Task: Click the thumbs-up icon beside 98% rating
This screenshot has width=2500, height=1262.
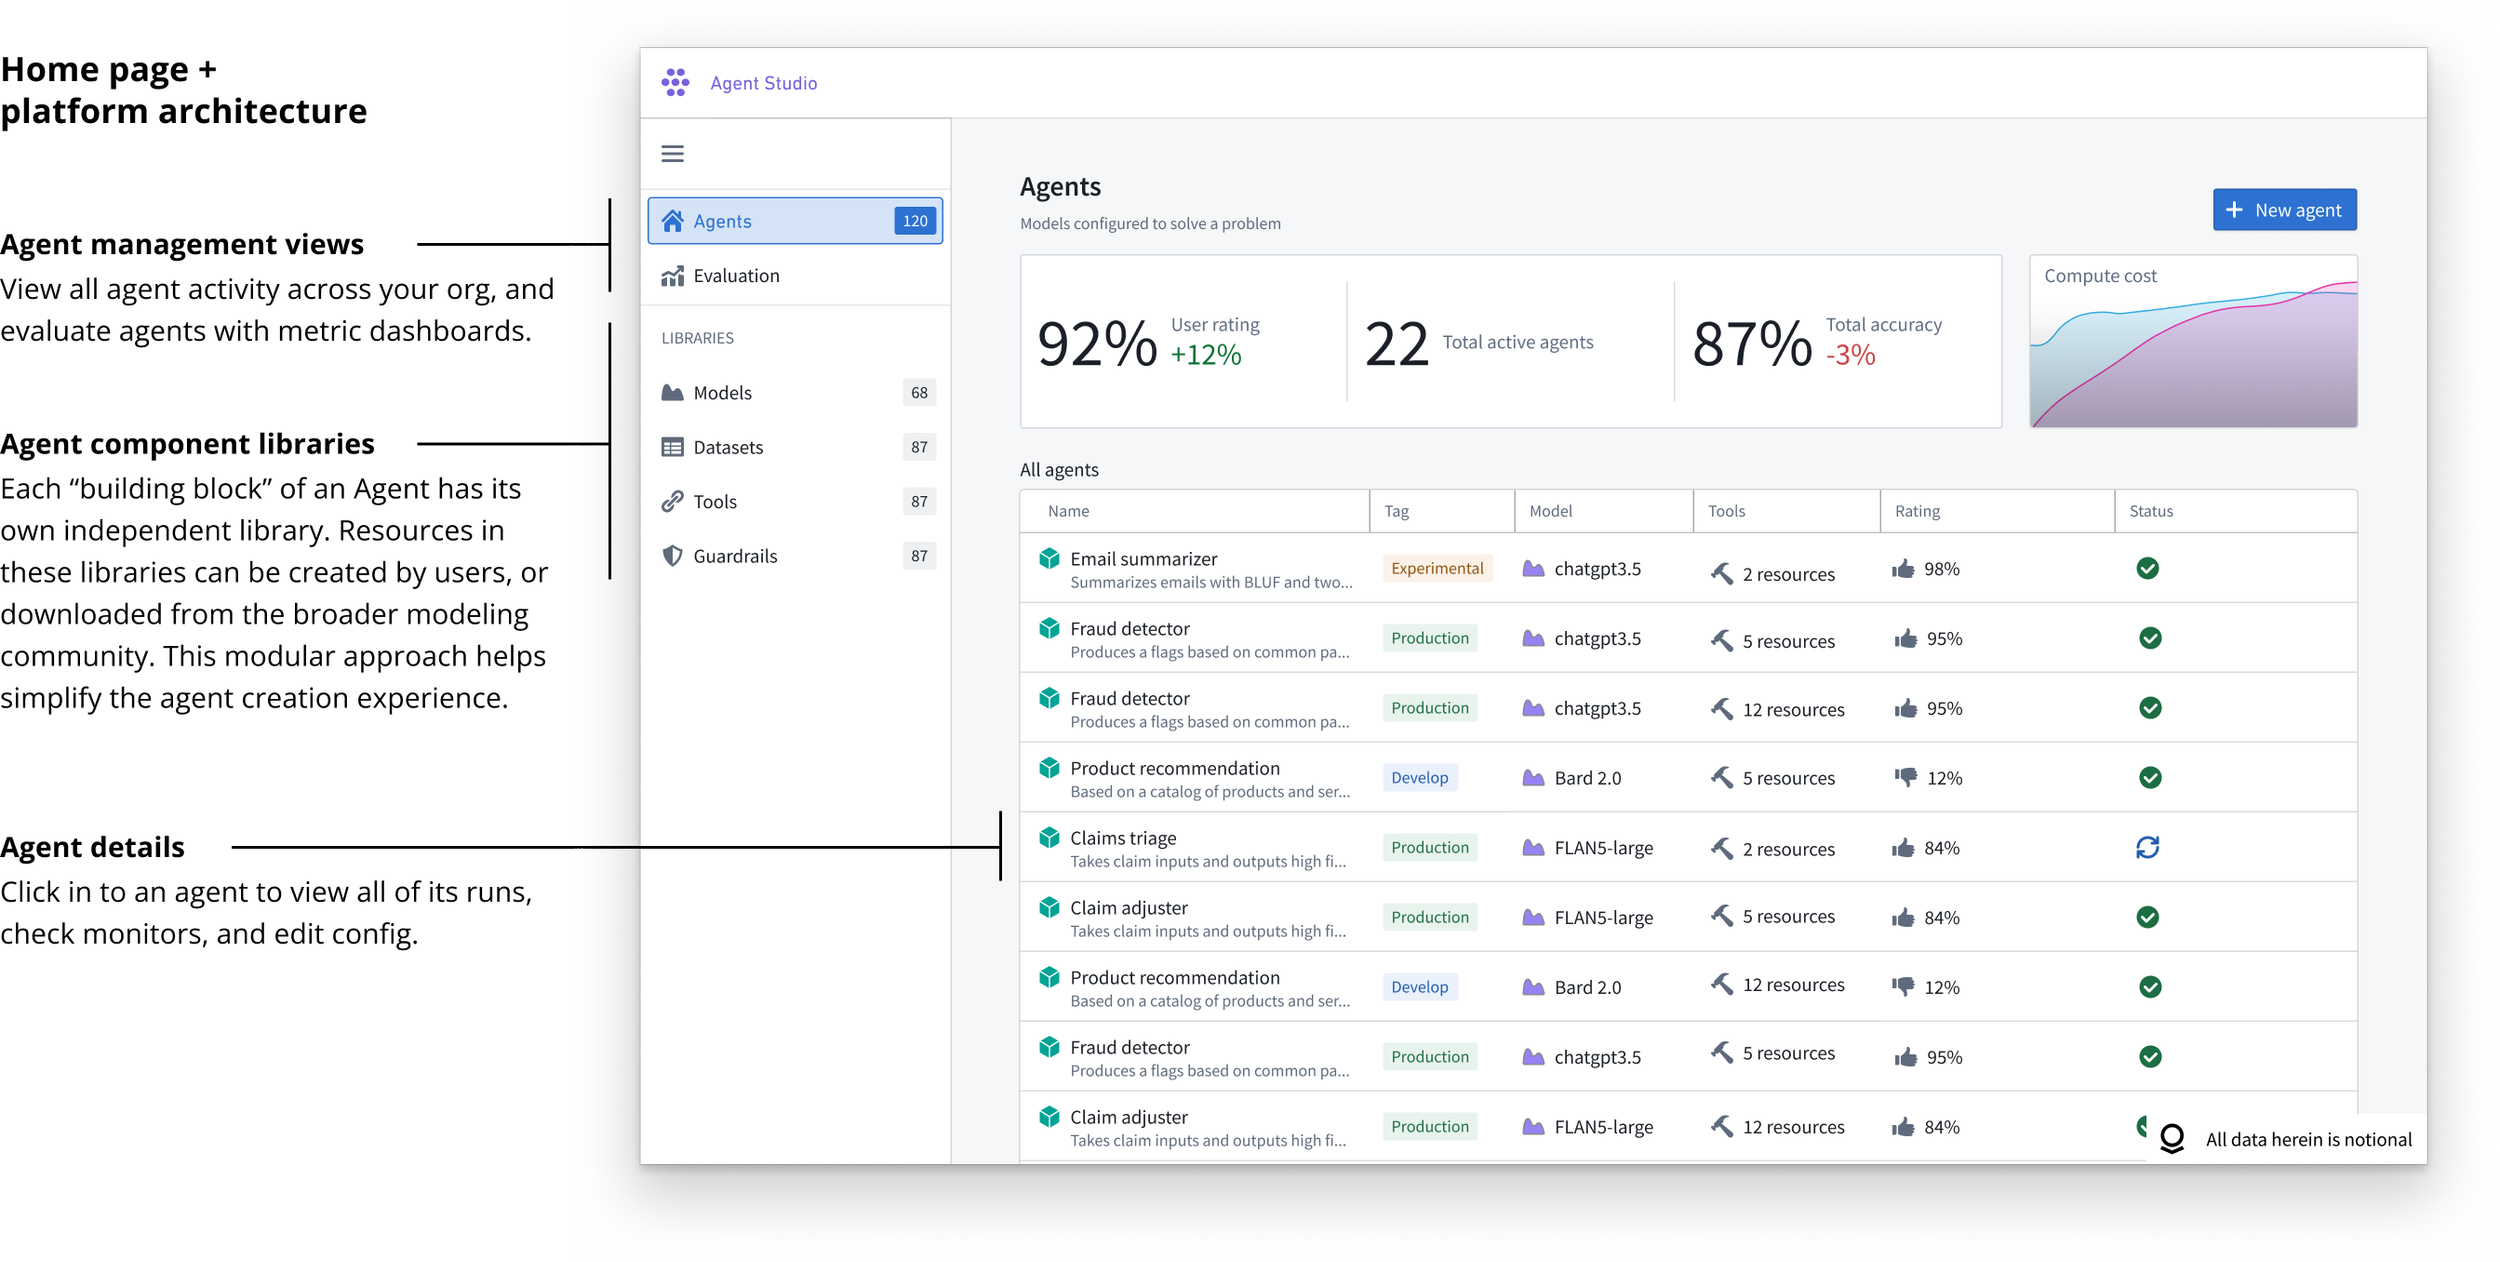Action: (x=1902, y=568)
